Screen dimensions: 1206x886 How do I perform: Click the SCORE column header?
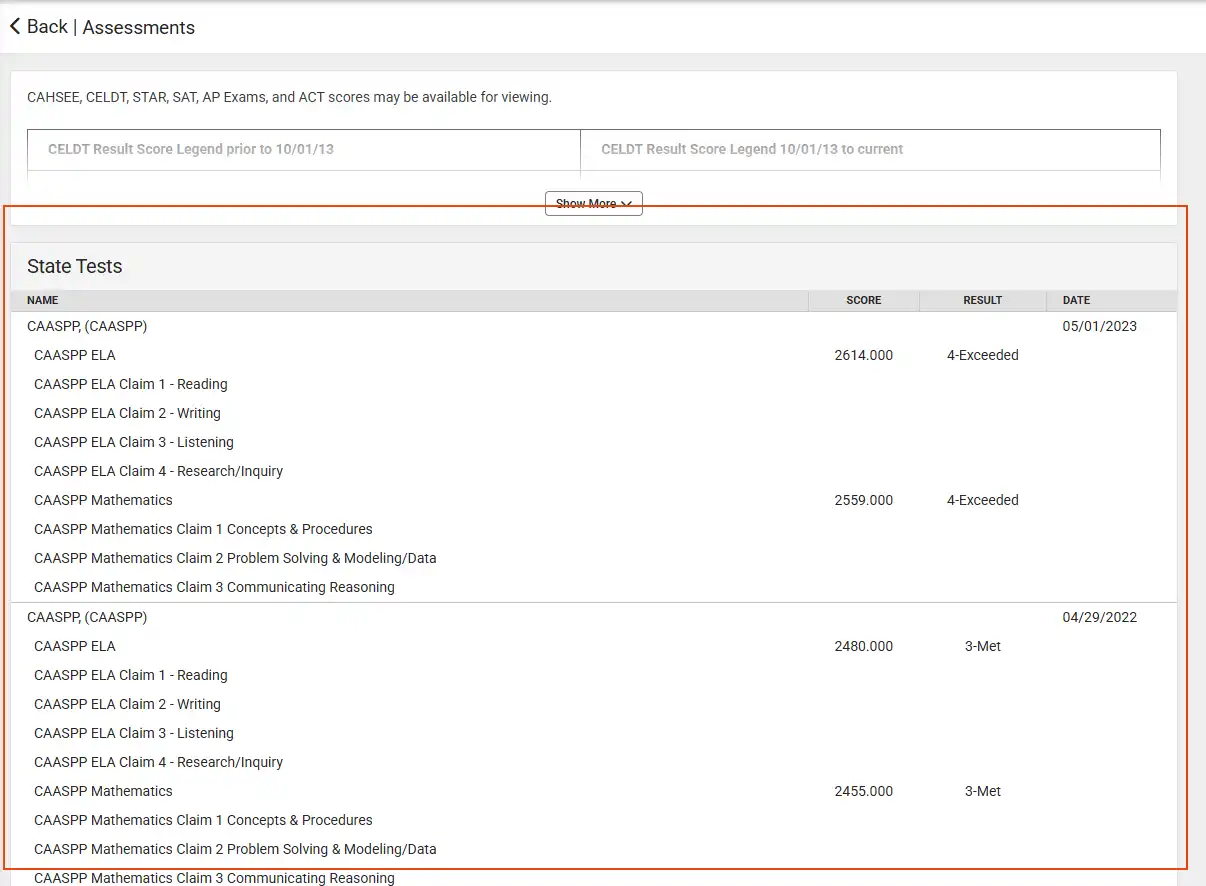(x=864, y=300)
